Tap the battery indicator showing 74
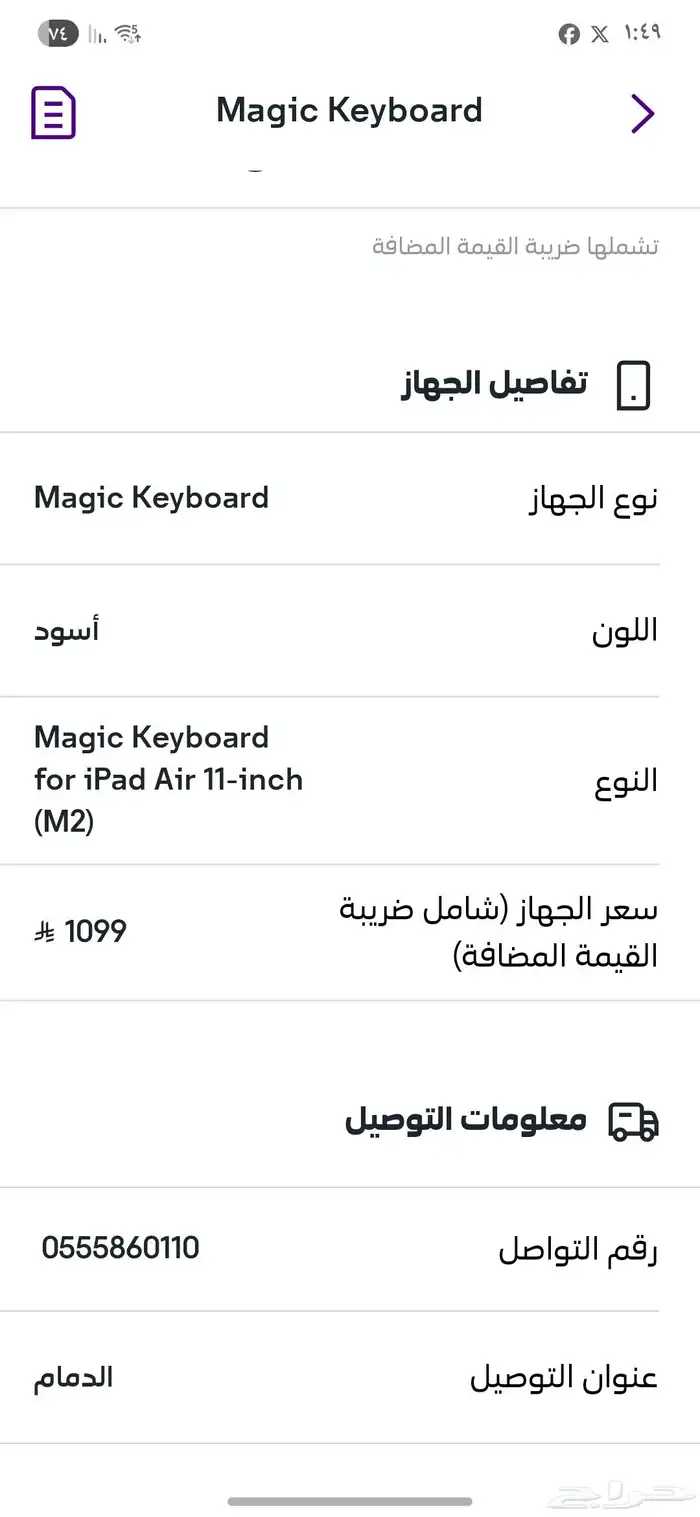This screenshot has height=1517, width=700. click(58, 33)
